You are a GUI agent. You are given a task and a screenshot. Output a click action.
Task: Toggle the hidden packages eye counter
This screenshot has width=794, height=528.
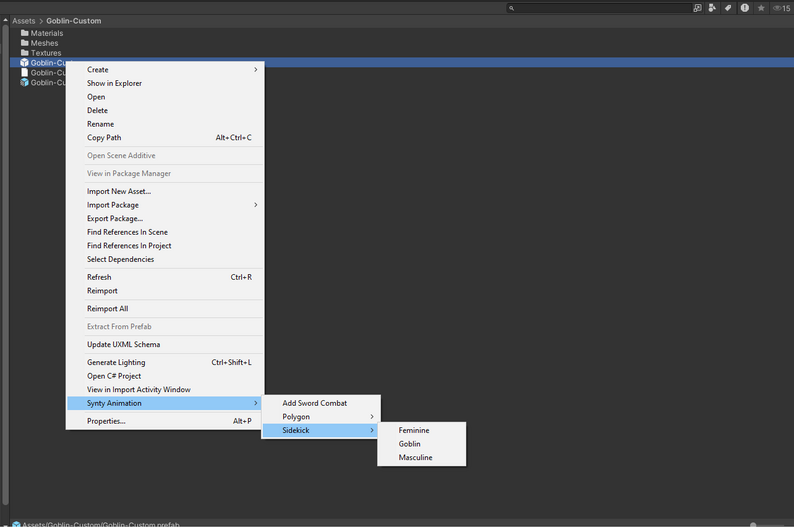pos(781,8)
